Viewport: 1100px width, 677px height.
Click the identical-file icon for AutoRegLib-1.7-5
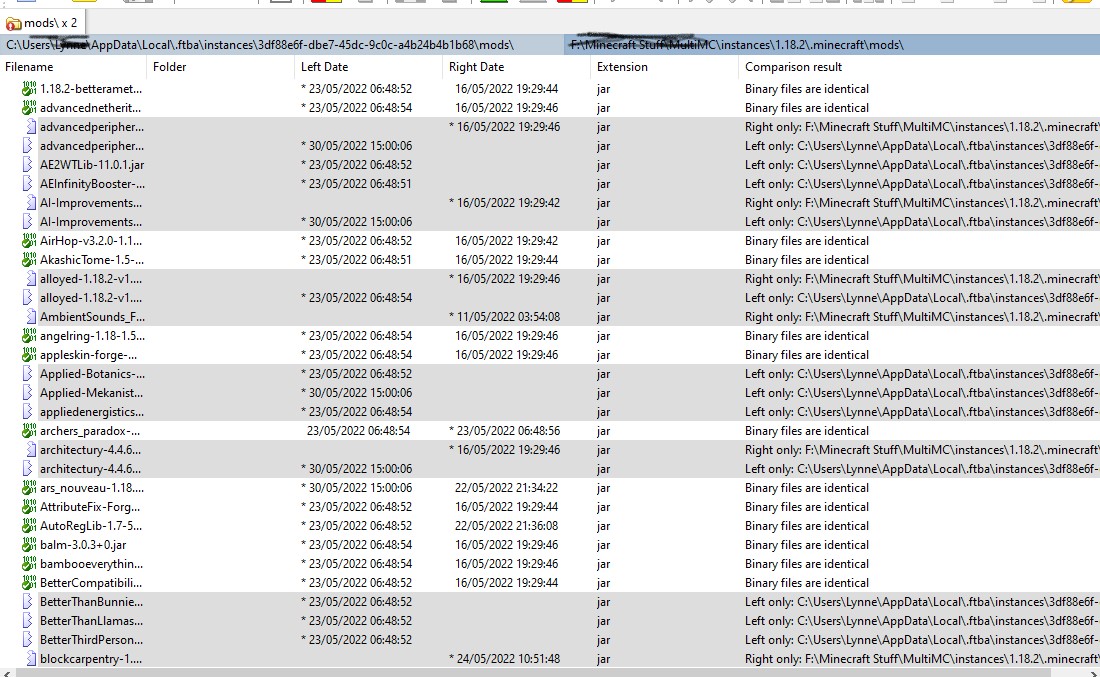(29, 525)
